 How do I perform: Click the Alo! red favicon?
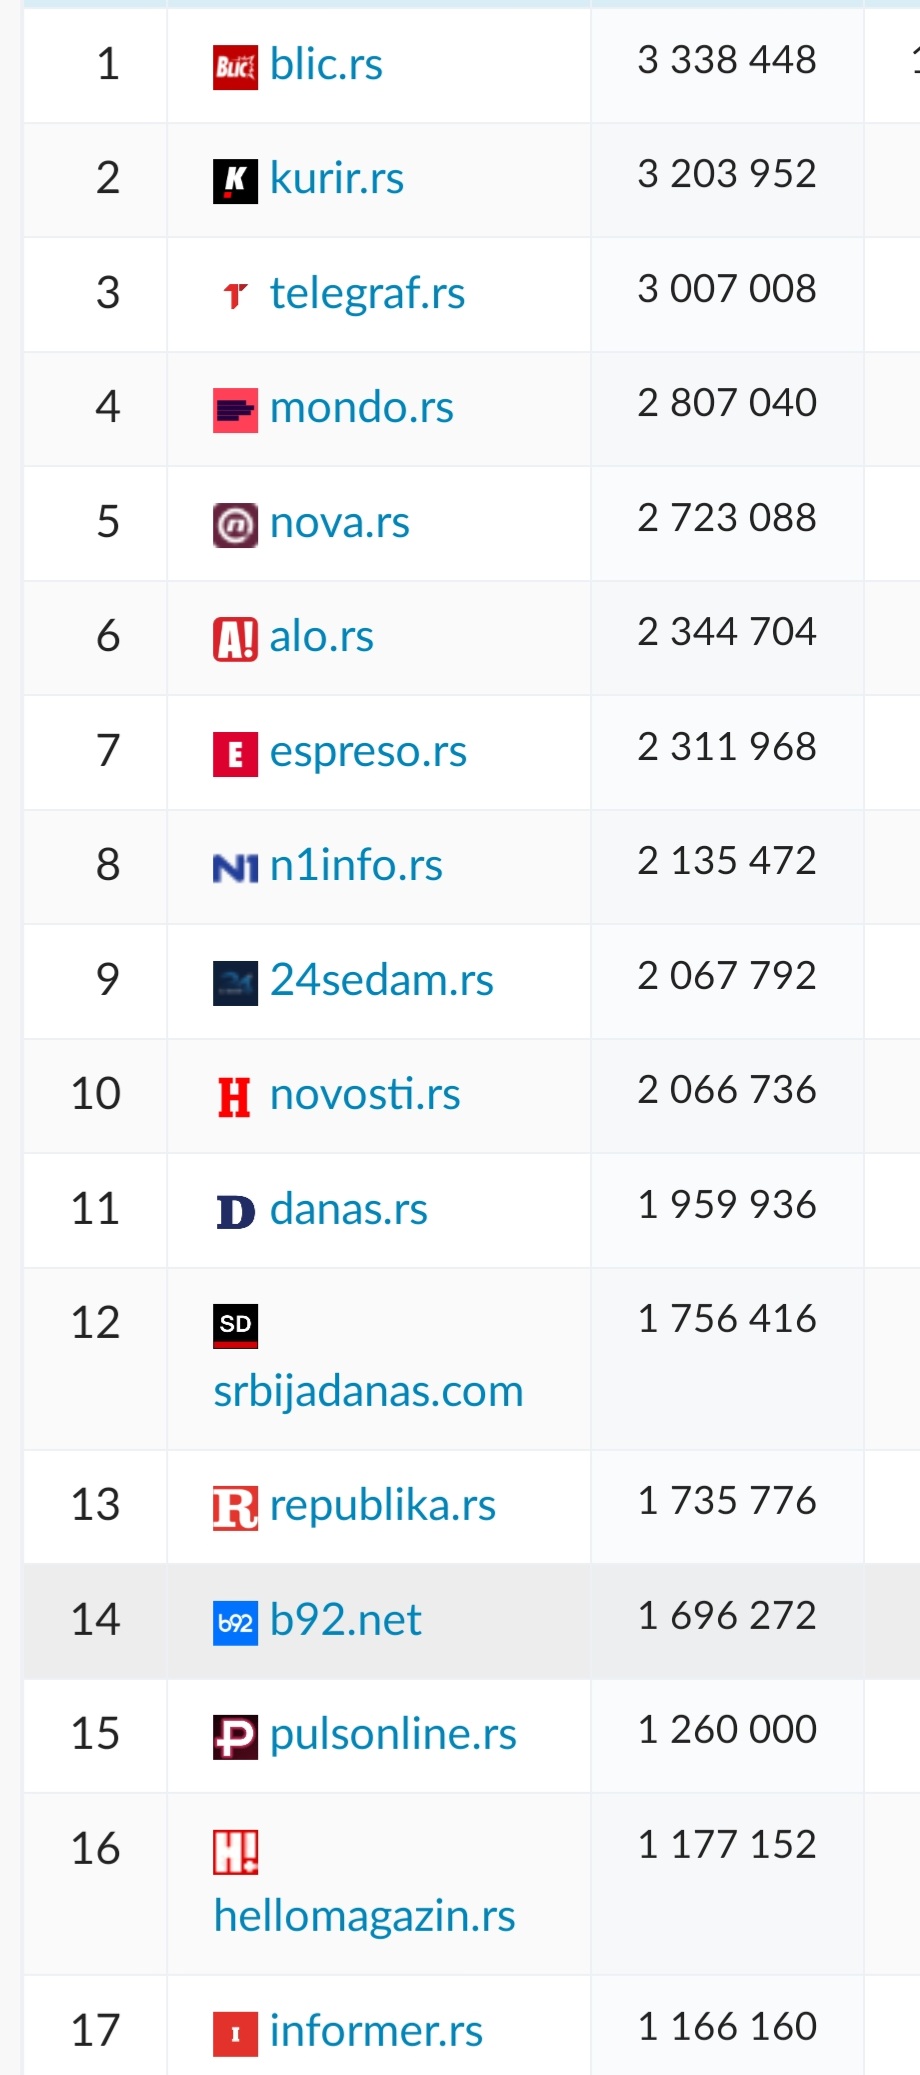235,639
